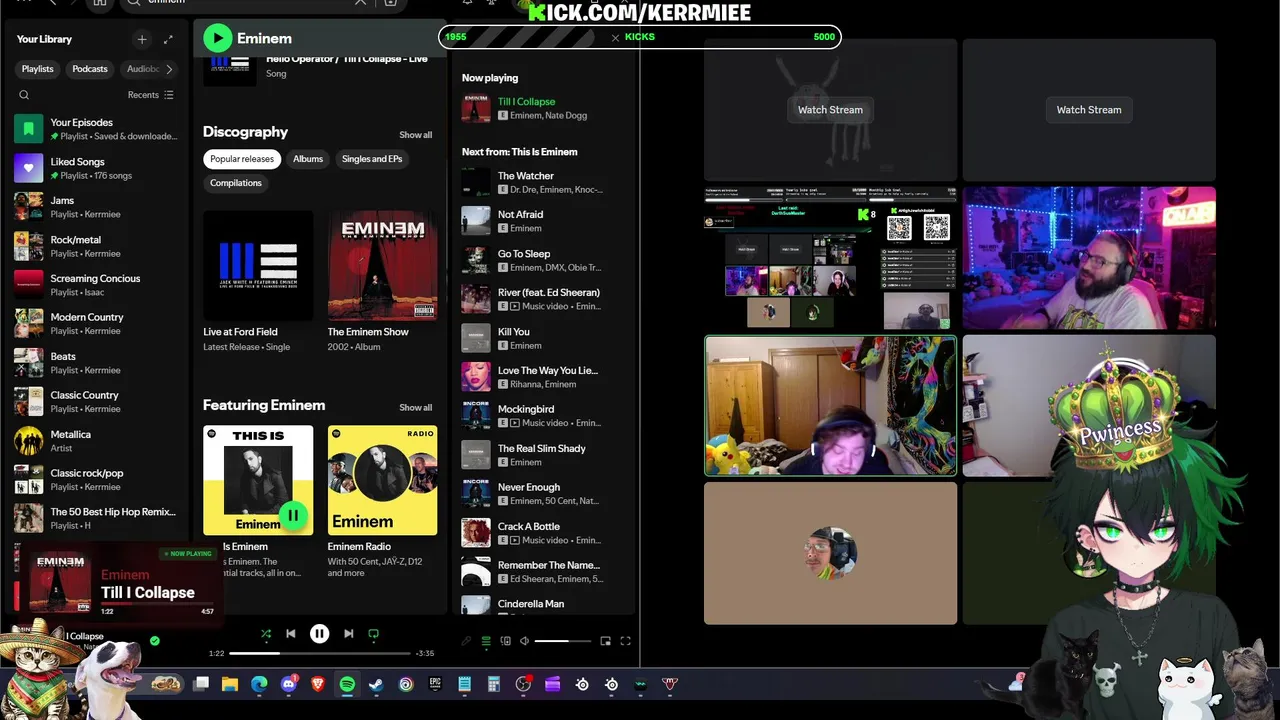Open the Liked Songs playlist

(x=96, y=168)
